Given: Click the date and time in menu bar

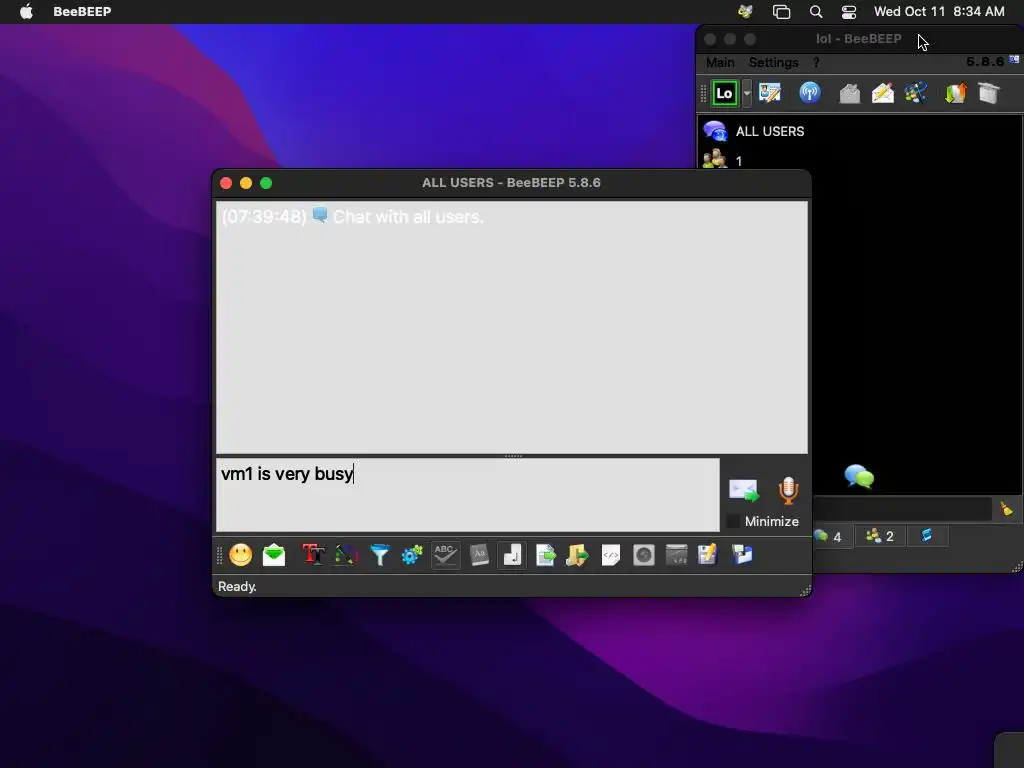Looking at the screenshot, I should click(939, 12).
